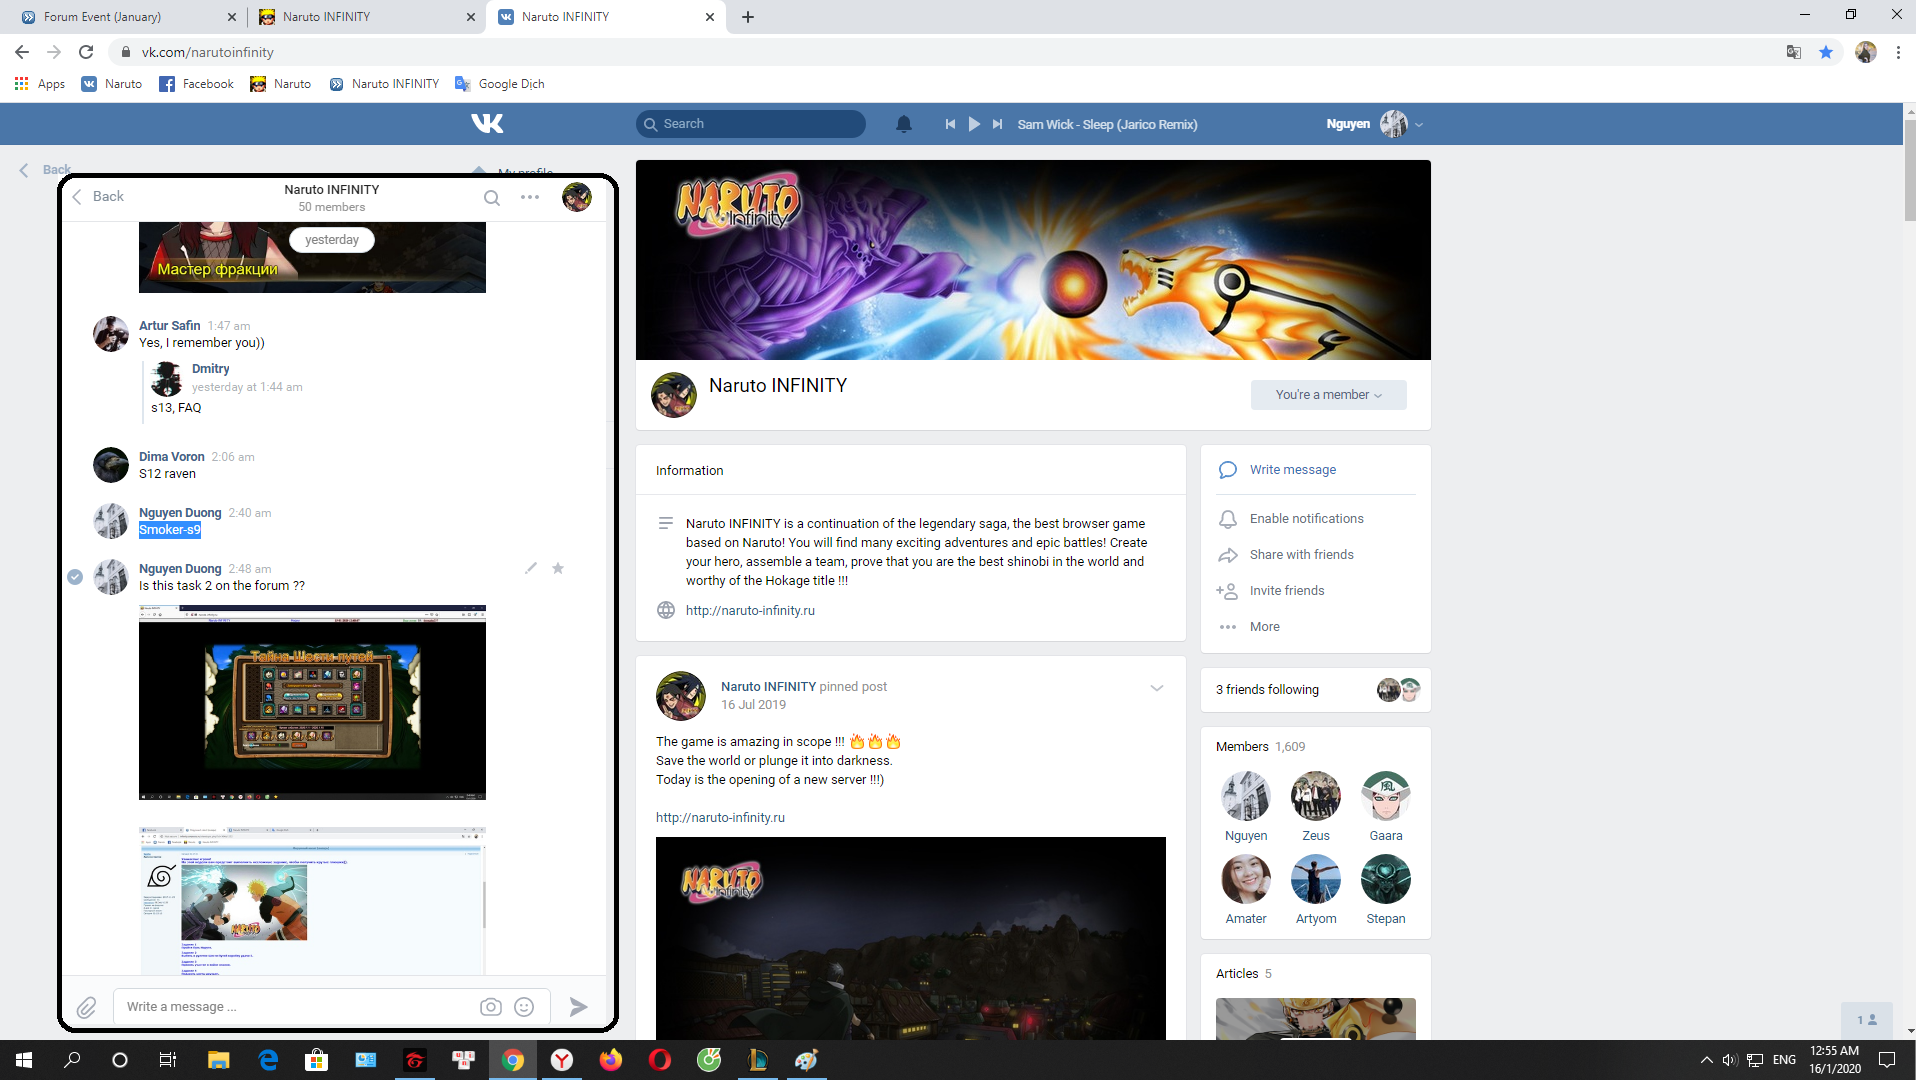The width and height of the screenshot is (1916, 1080).
Task: Enable notifications for Naruto INFINITY
Action: pyautogui.click(x=1306, y=519)
